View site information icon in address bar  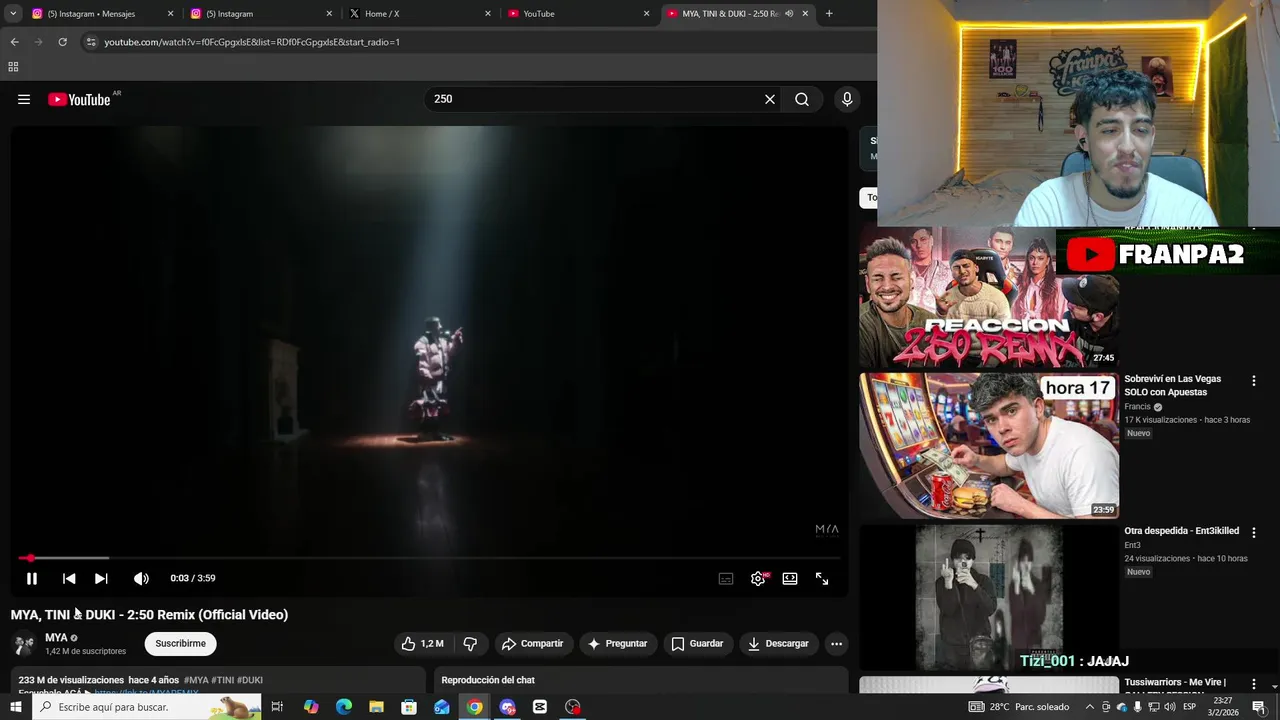click(x=91, y=42)
